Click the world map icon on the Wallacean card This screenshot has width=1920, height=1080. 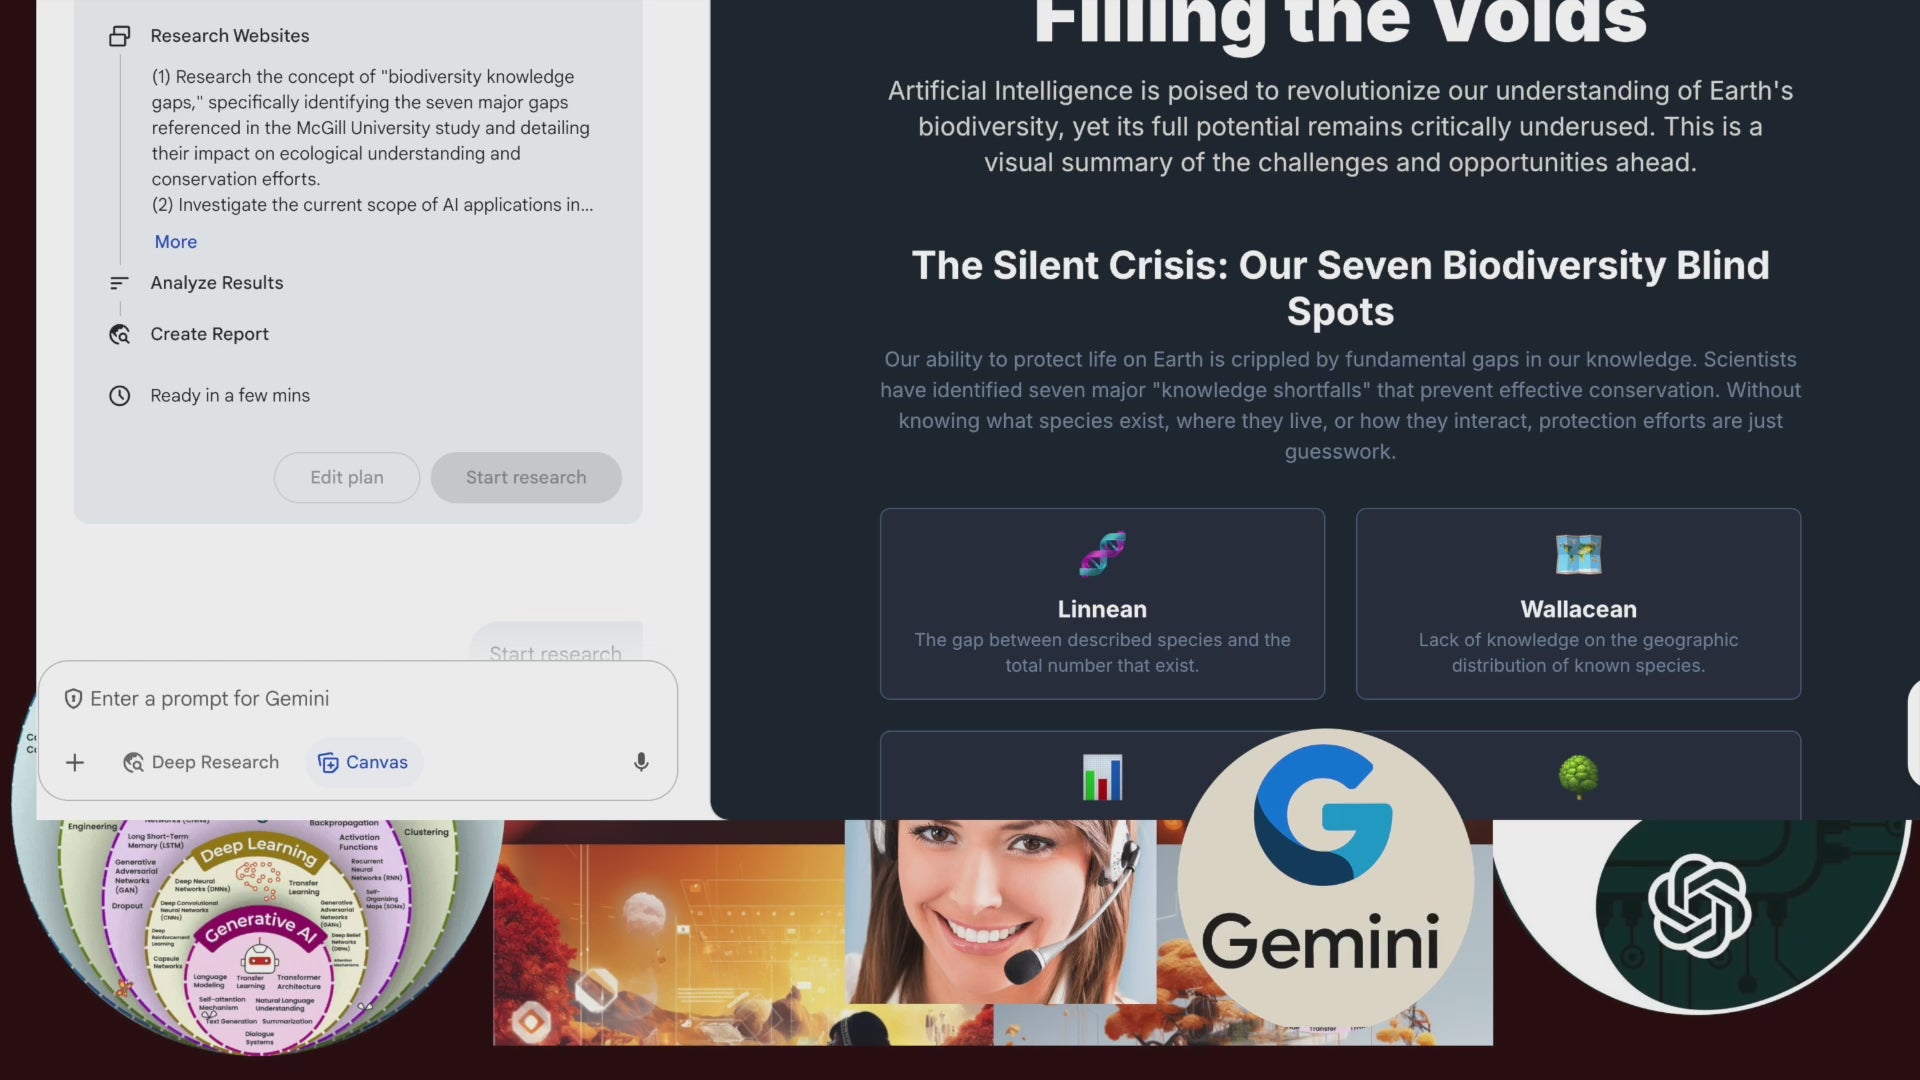click(1578, 554)
